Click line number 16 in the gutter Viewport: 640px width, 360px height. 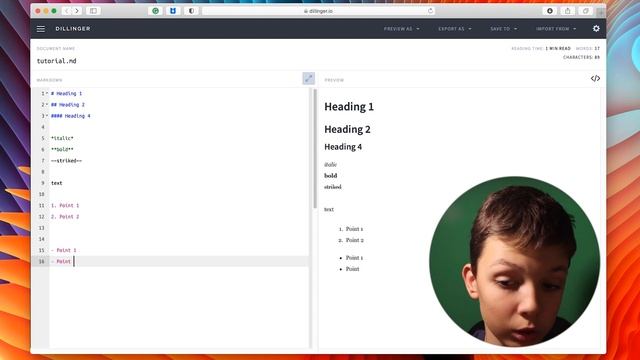tap(42, 261)
